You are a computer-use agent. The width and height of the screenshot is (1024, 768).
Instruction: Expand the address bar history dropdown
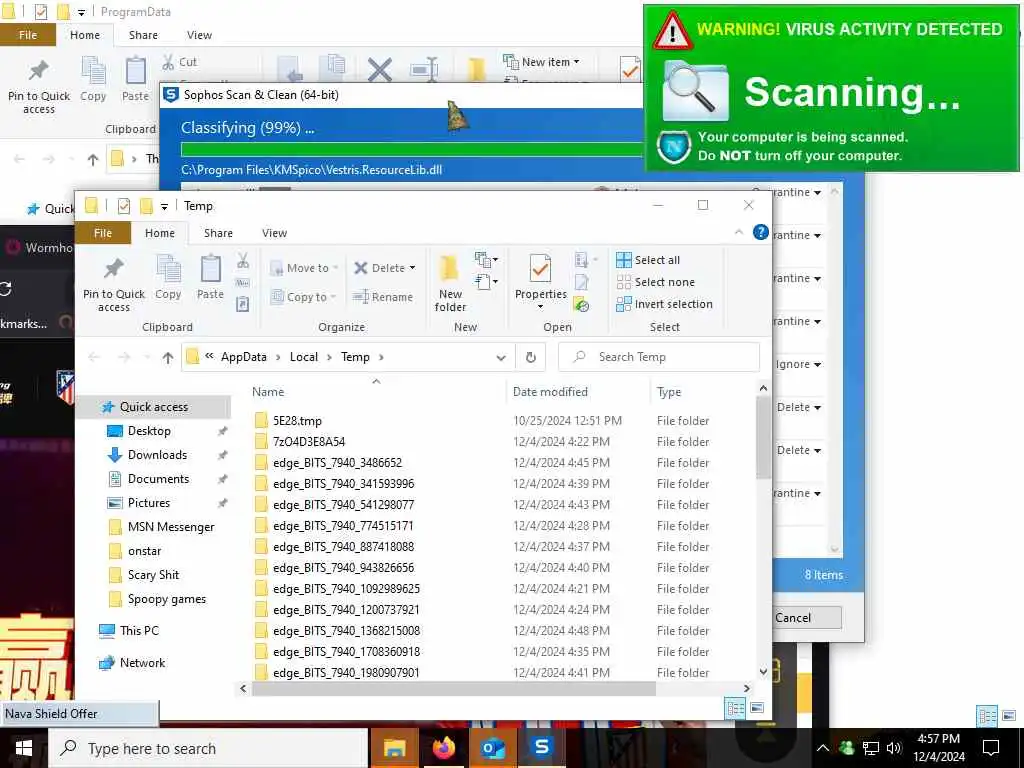click(x=501, y=357)
